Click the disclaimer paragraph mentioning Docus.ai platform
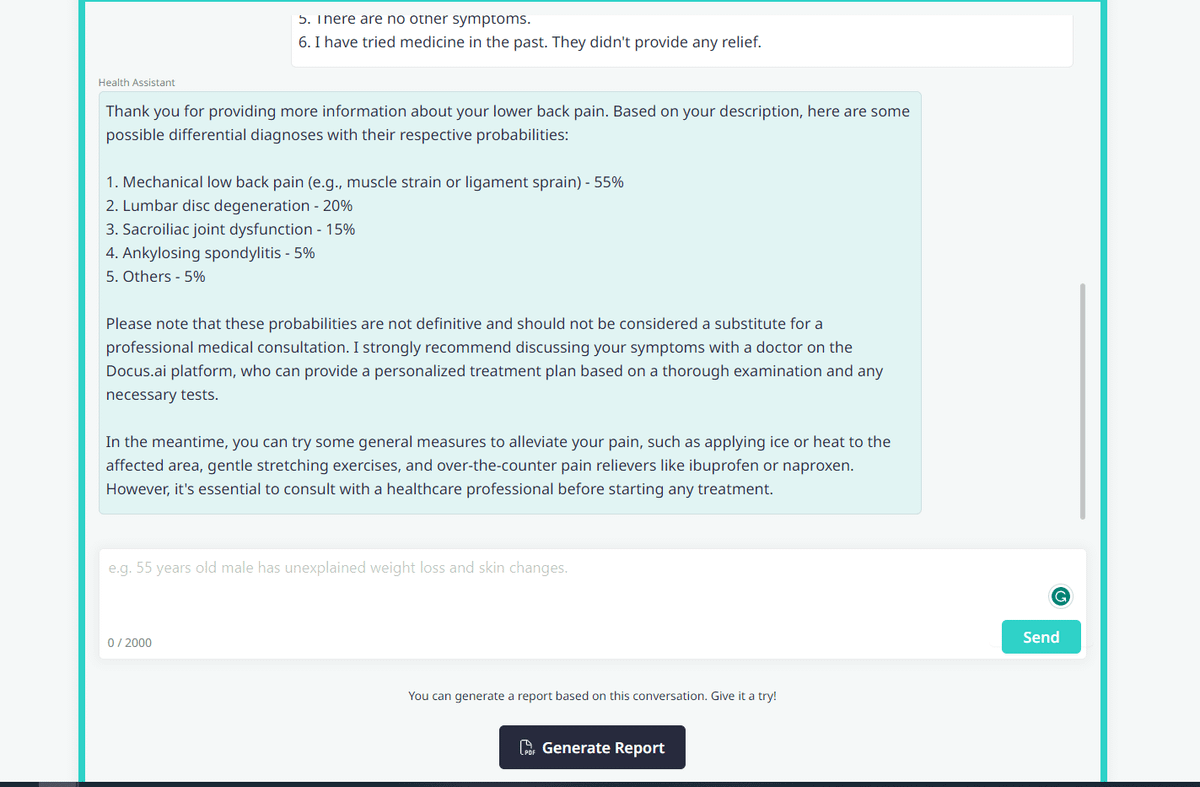Viewport: 1200px width, 787px height. point(494,359)
